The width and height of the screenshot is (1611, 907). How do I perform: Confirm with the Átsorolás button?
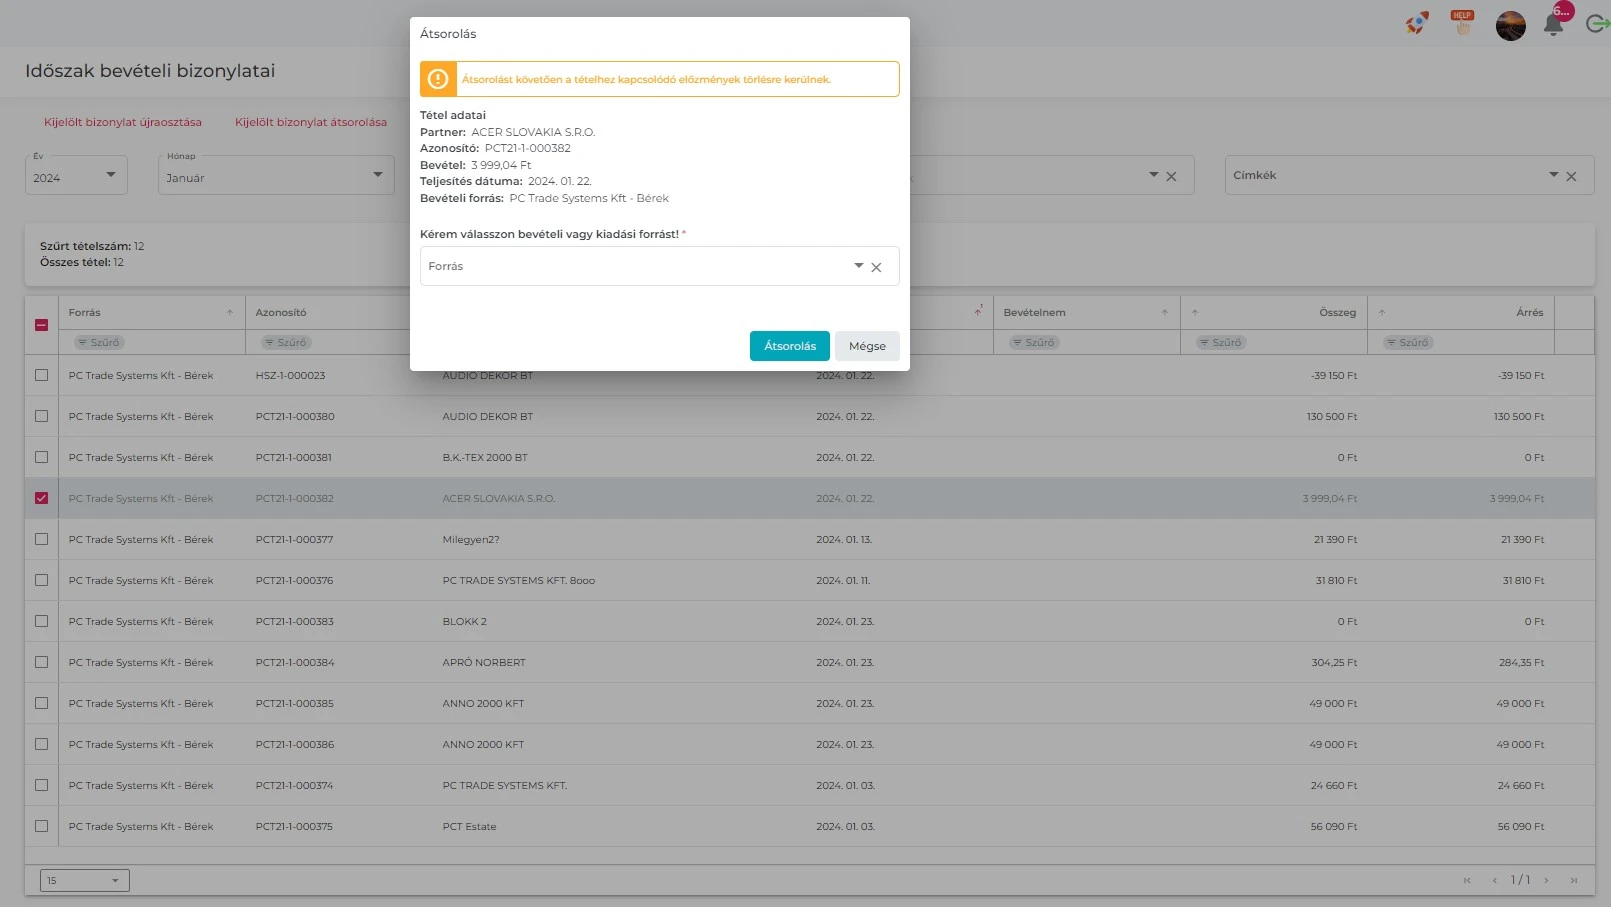[789, 346]
